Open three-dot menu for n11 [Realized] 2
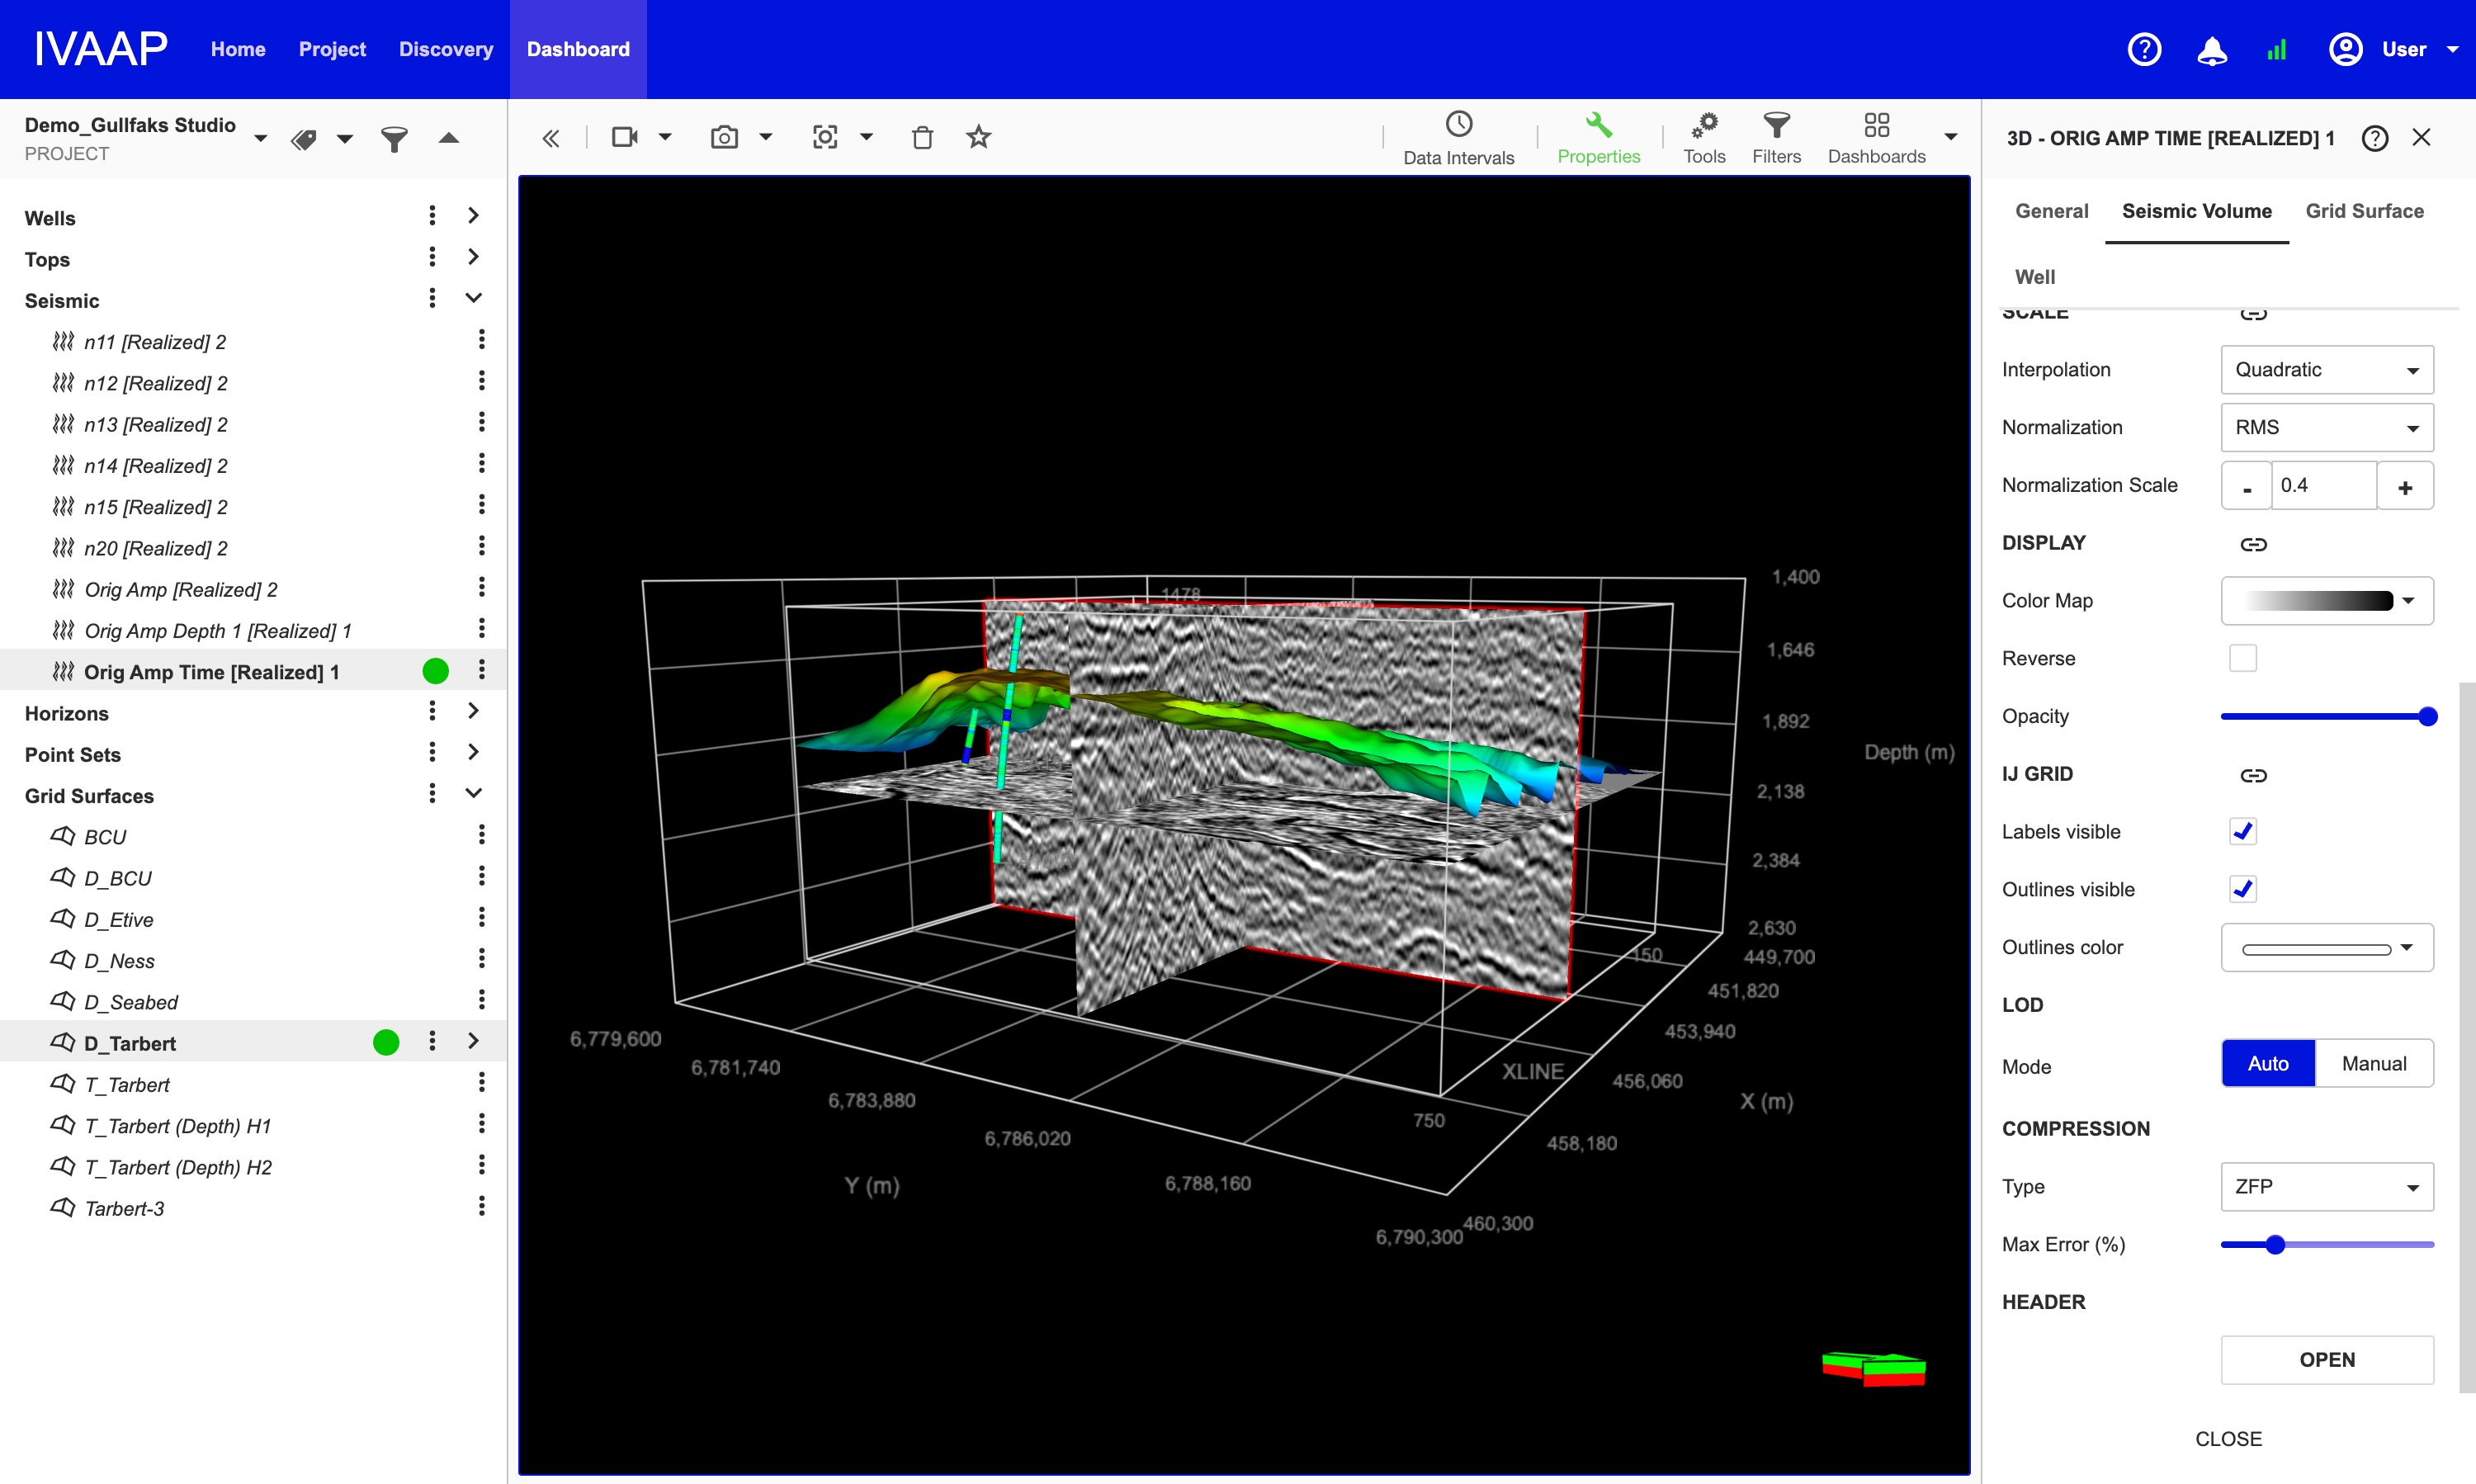This screenshot has height=1484, width=2476. click(x=481, y=341)
